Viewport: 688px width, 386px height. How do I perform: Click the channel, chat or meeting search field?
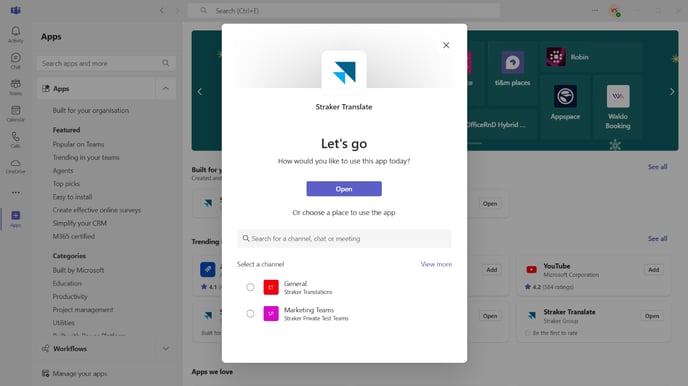pyautogui.click(x=344, y=239)
